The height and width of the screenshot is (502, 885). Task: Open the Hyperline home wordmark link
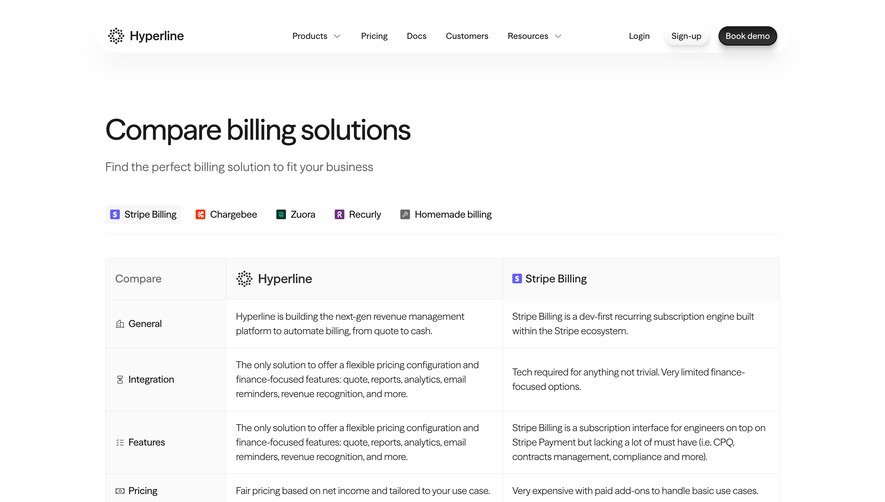tap(156, 36)
